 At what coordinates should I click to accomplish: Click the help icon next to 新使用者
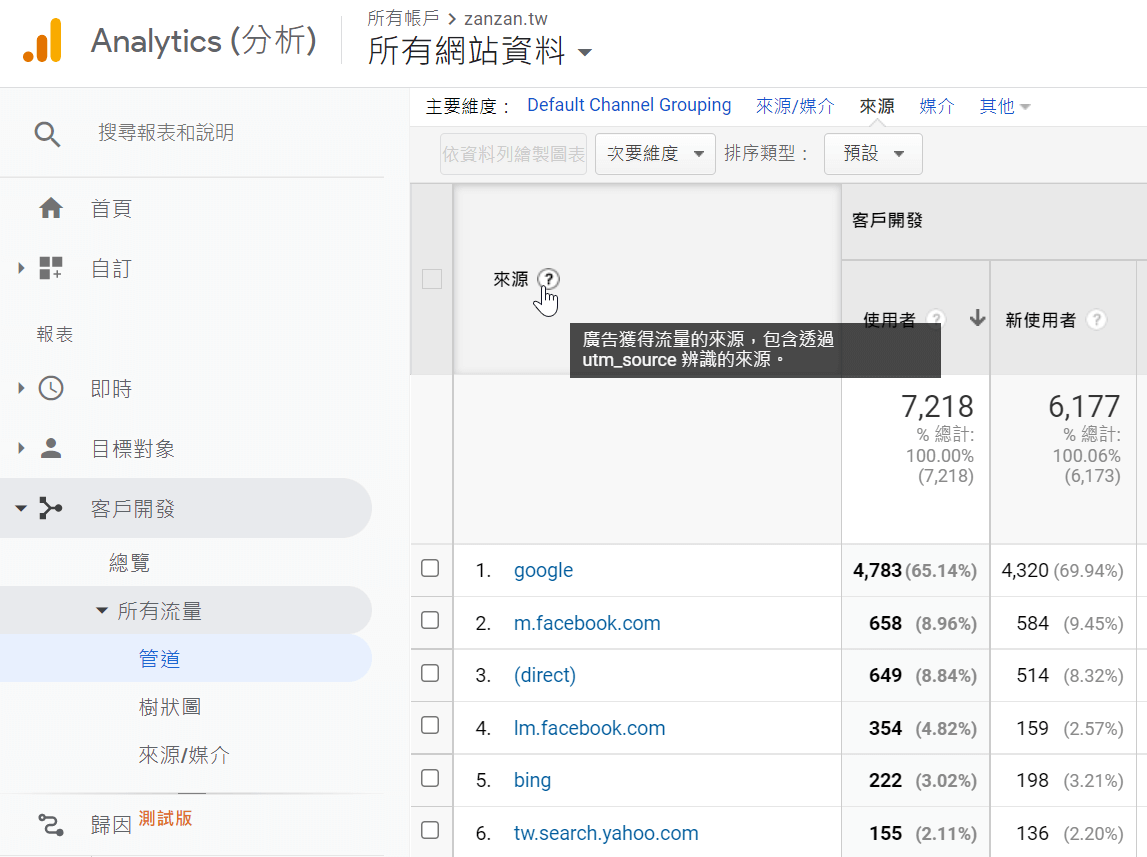click(1096, 320)
